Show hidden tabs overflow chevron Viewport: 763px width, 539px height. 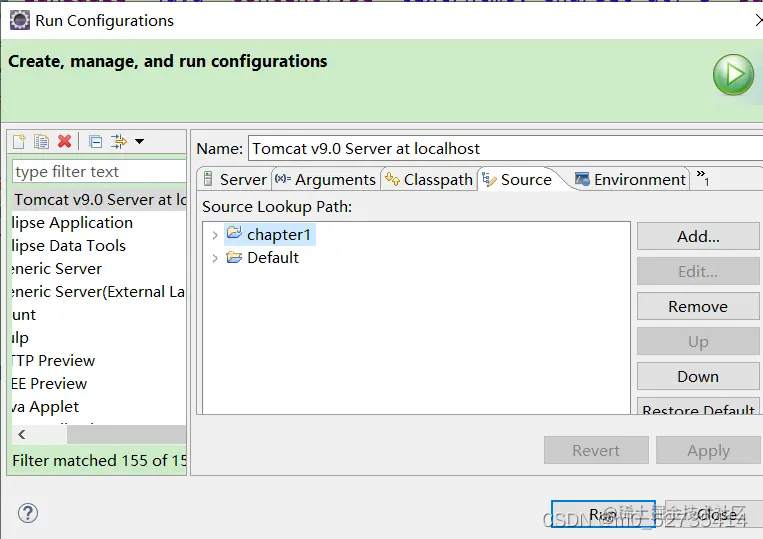tap(703, 178)
